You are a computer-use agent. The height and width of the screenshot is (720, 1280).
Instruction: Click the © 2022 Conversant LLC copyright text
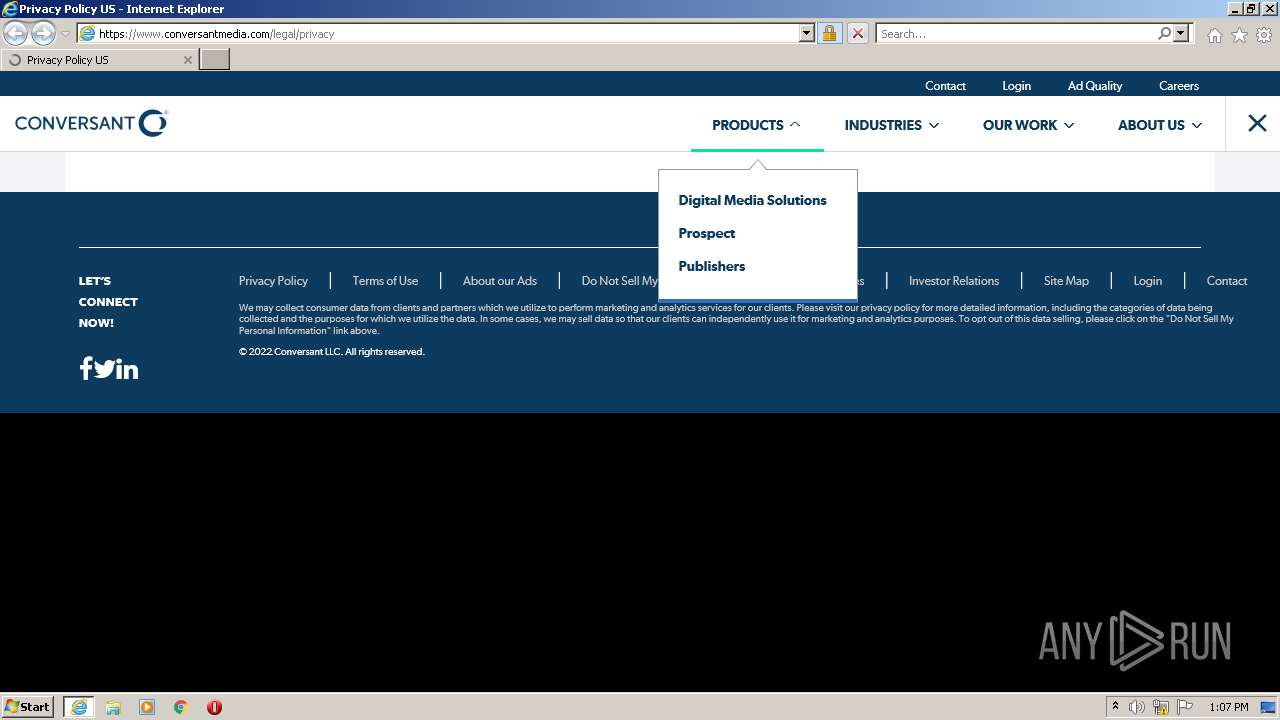click(332, 352)
